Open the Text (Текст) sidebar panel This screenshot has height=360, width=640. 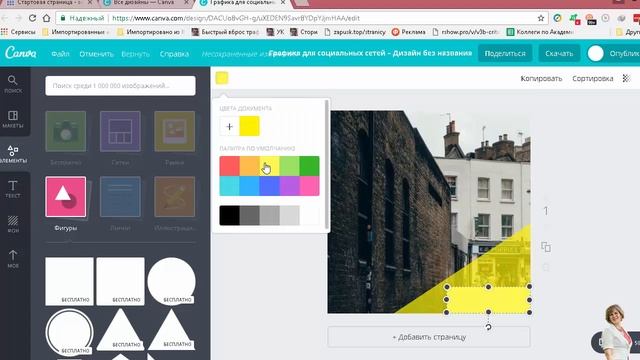[x=13, y=189]
